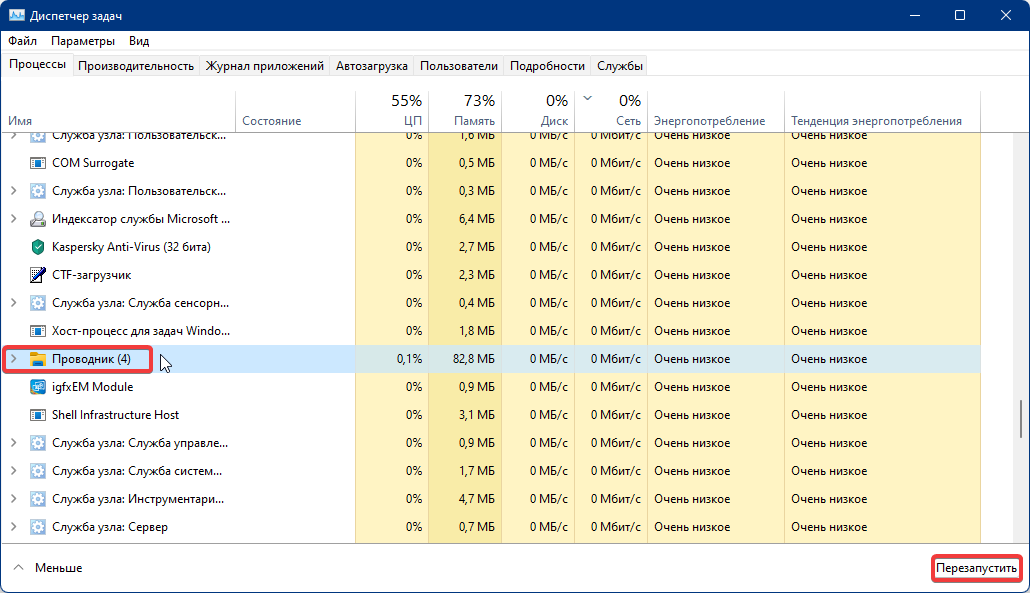Screen dimensions: 1030x593
Task: Click the 3,1 МБ memory value
Action: (476, 415)
